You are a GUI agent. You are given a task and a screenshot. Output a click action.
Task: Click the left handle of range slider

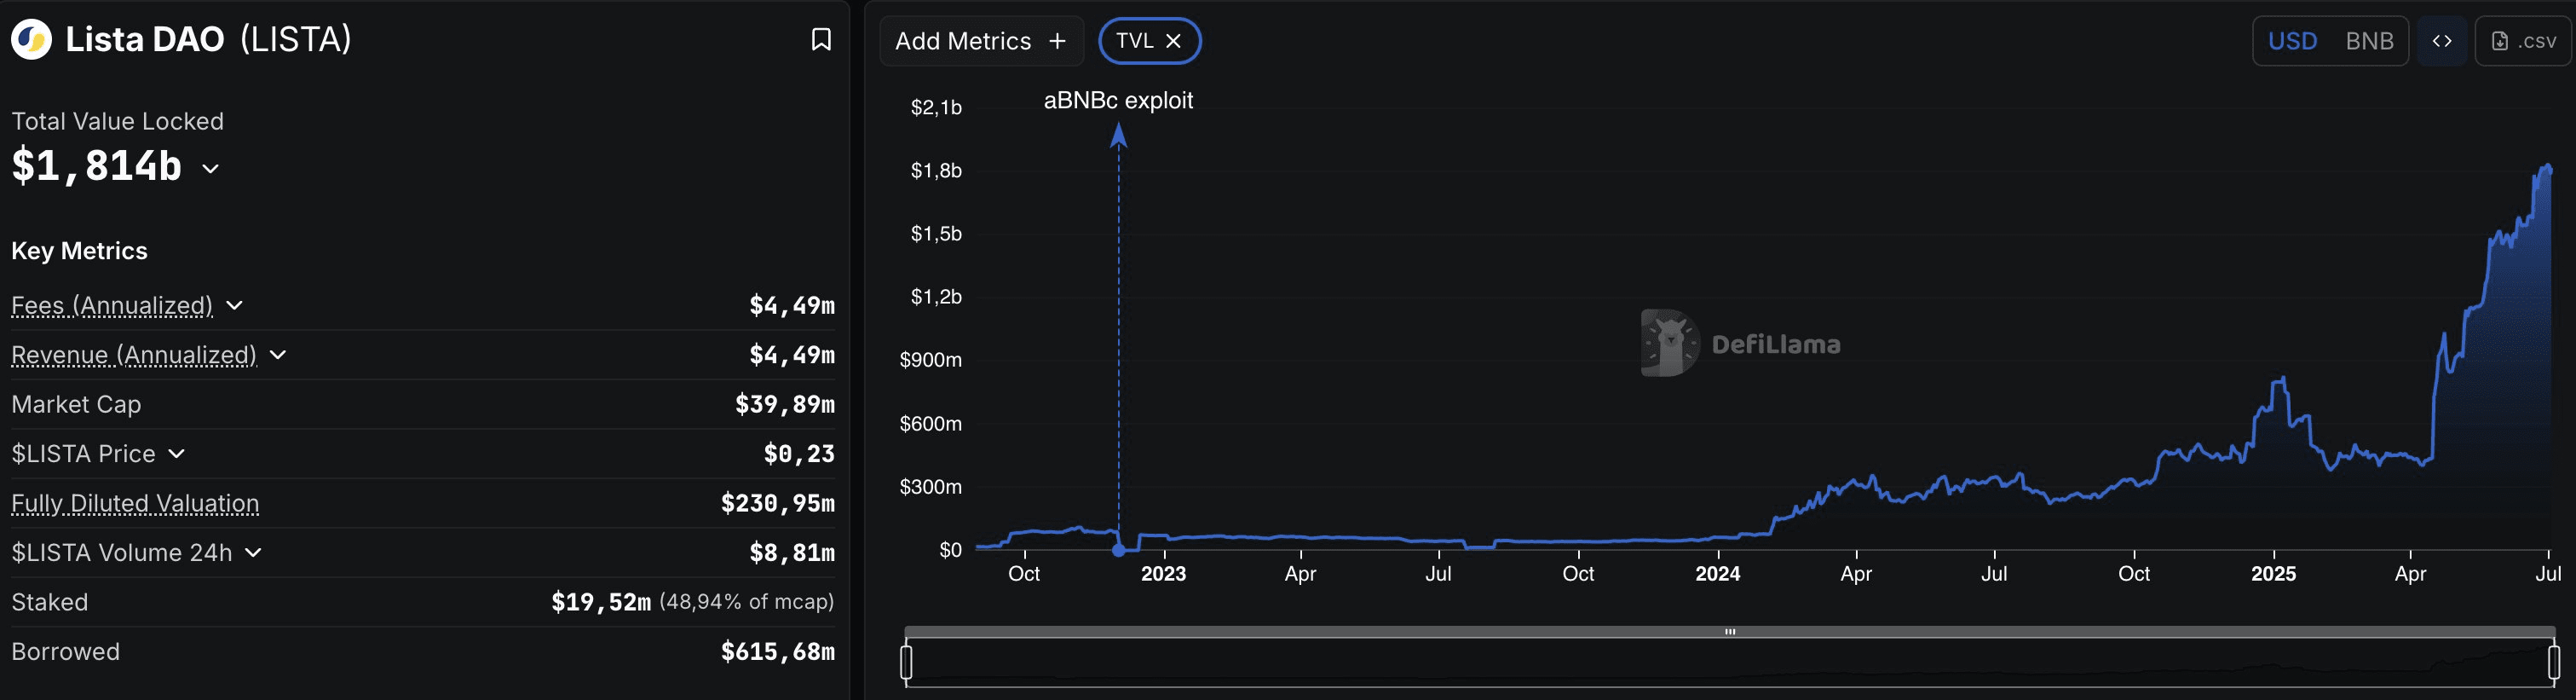906,662
